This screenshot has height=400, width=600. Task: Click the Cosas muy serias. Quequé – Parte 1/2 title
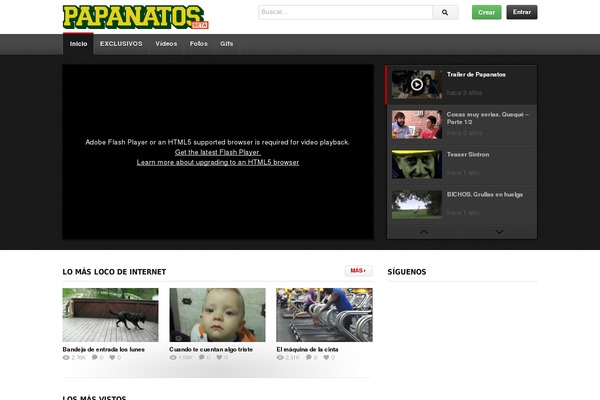pos(488,118)
